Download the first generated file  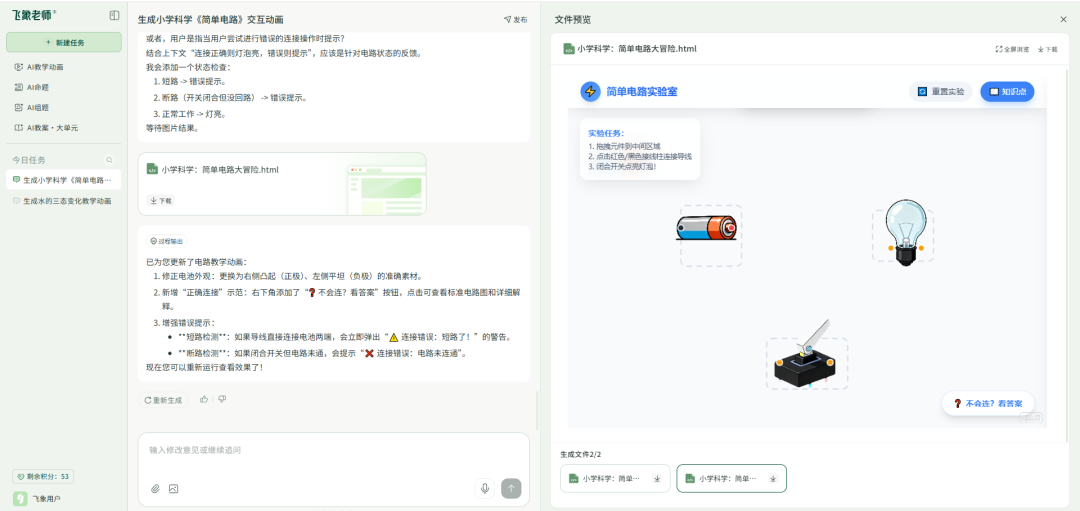[x=656, y=479]
